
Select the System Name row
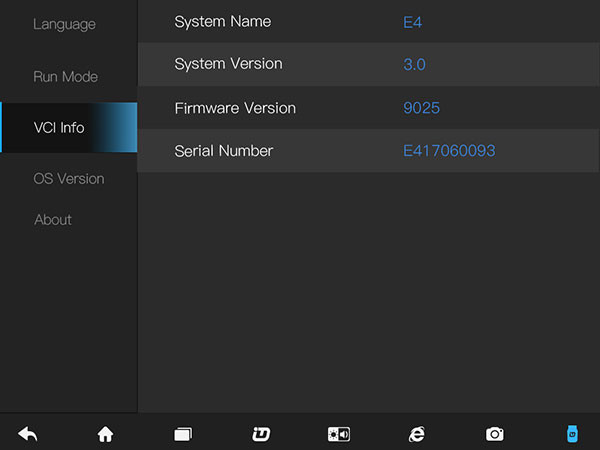click(x=369, y=21)
